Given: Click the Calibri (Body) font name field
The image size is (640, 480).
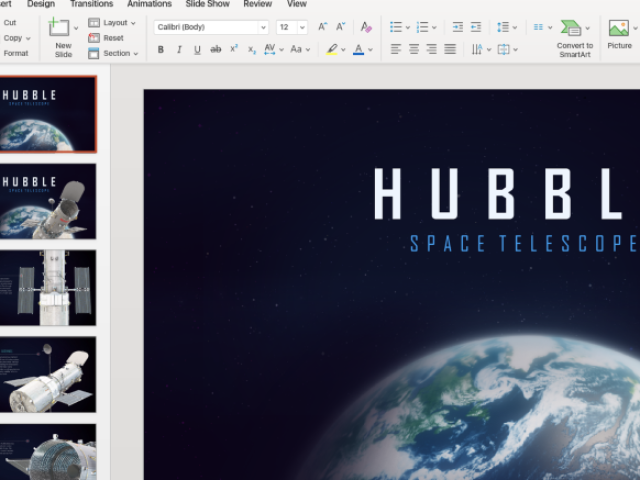Looking at the screenshot, I should pyautogui.click(x=206, y=27).
